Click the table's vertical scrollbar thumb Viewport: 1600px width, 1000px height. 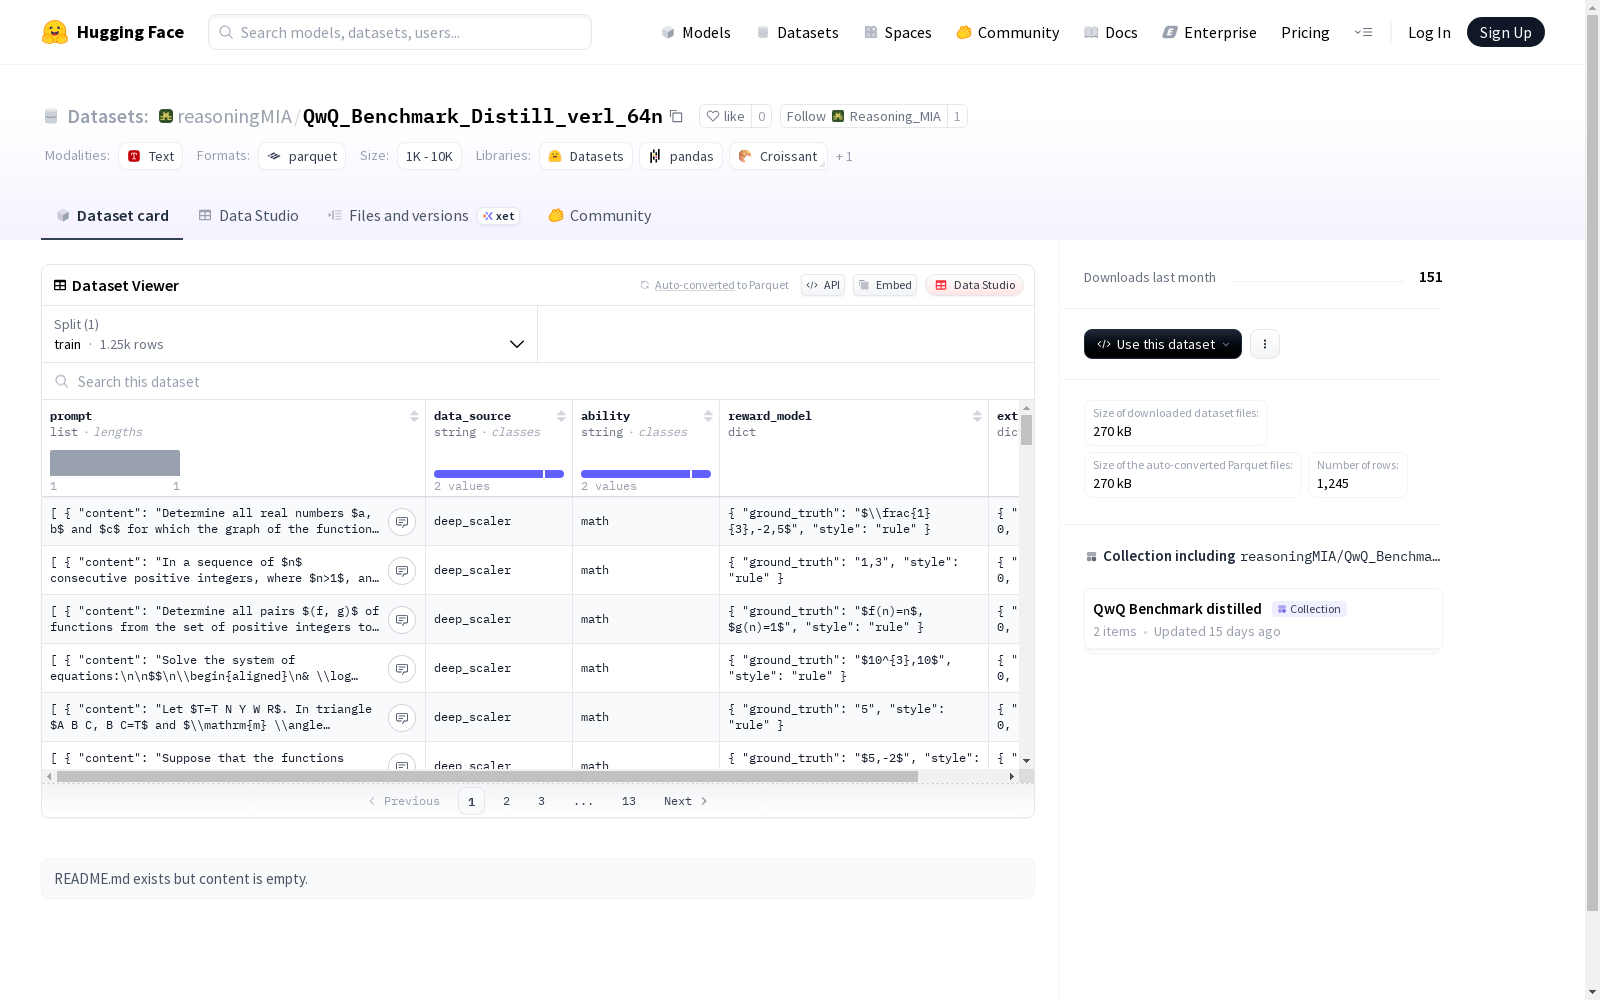click(x=1026, y=430)
